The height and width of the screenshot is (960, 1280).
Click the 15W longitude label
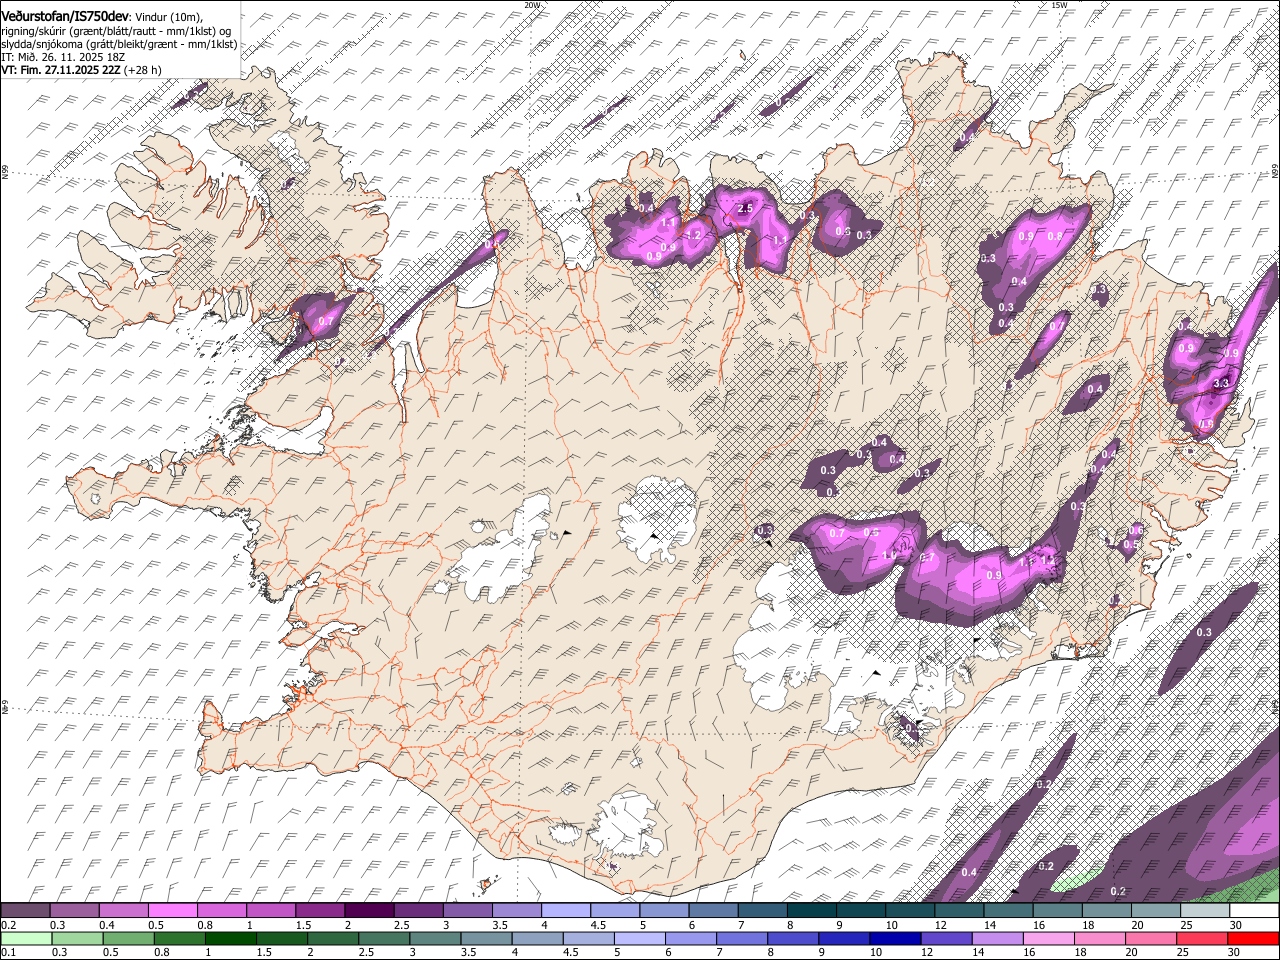(x=1059, y=4)
